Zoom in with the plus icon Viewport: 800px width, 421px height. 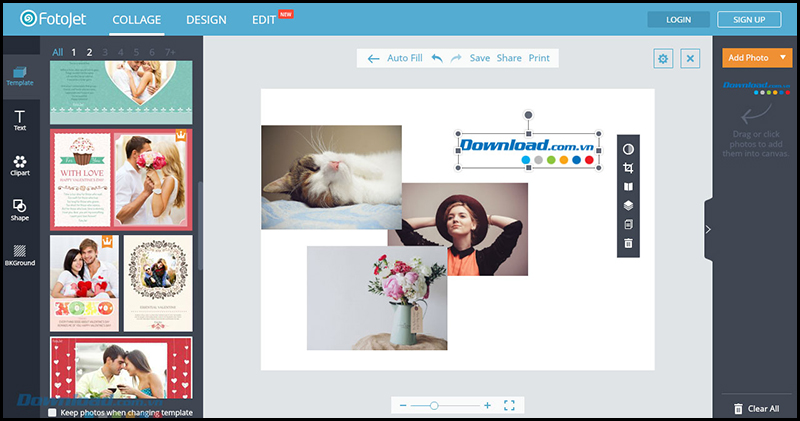click(487, 405)
